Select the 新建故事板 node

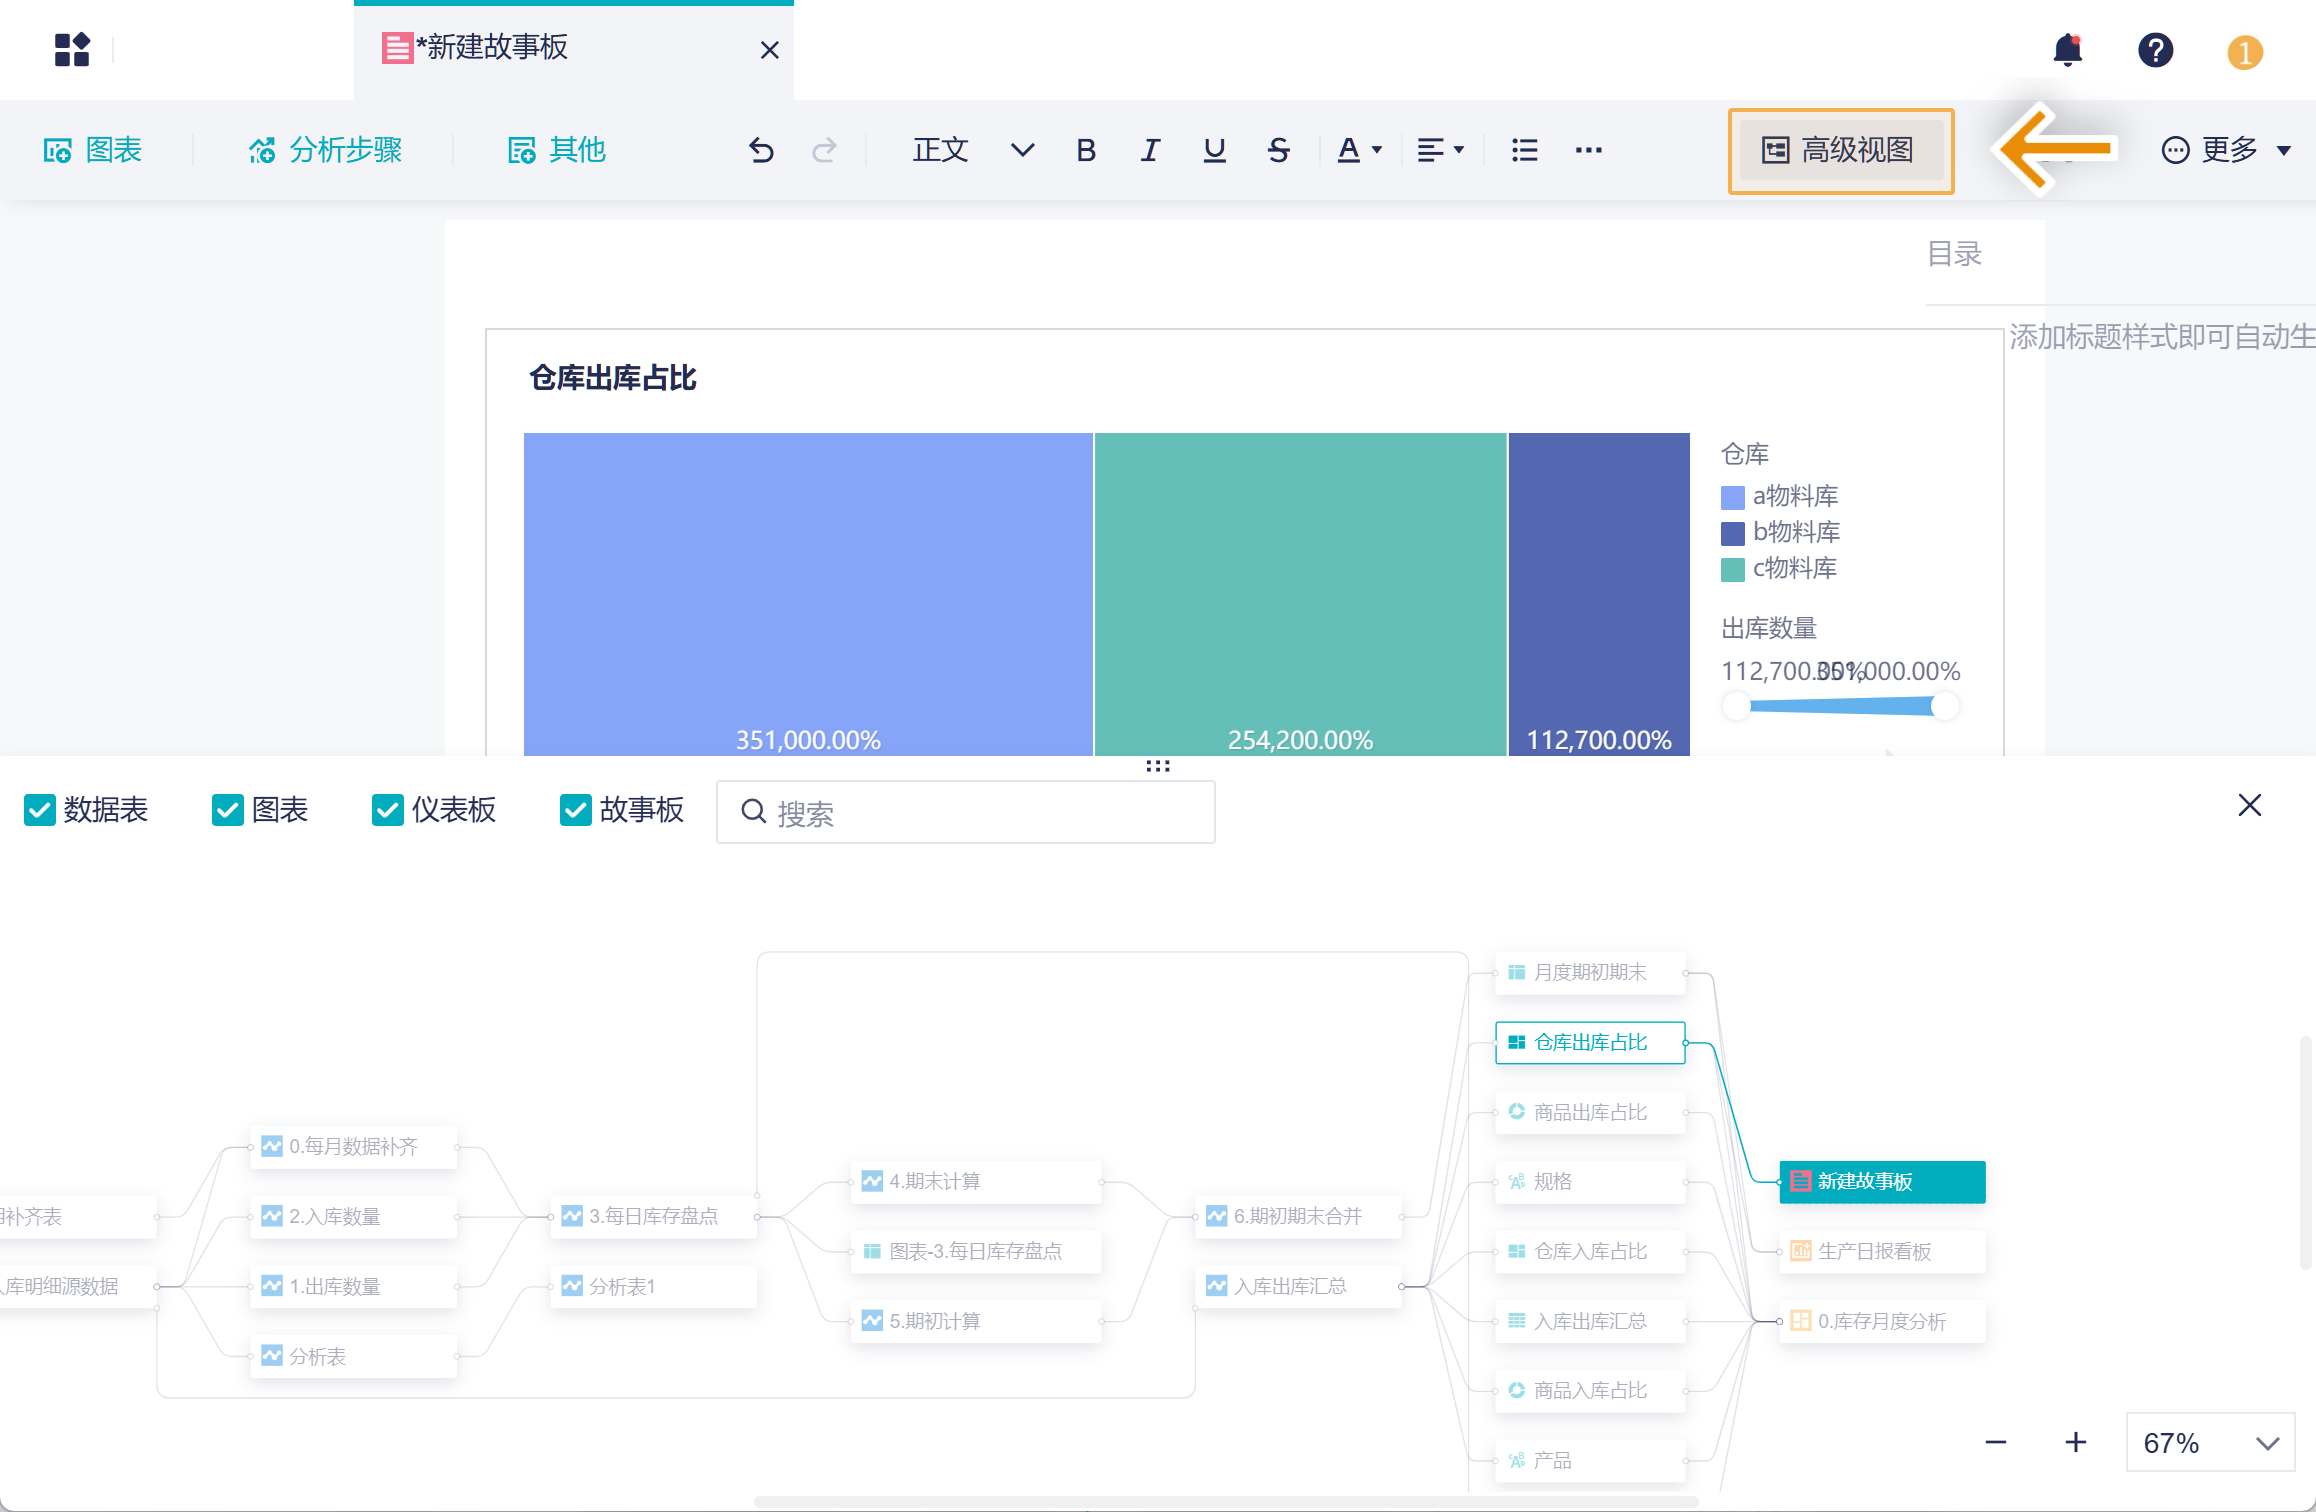[1883, 1182]
